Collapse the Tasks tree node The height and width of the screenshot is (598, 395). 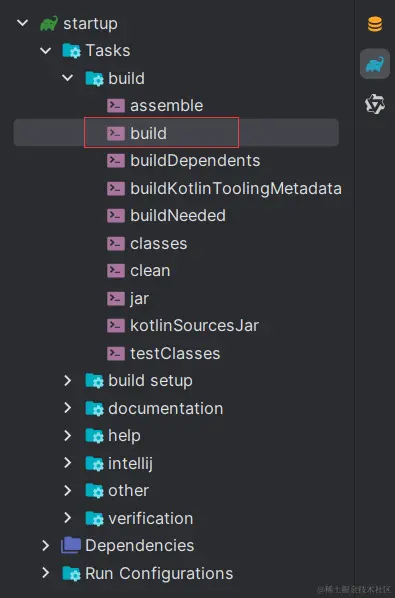pyautogui.click(x=45, y=51)
